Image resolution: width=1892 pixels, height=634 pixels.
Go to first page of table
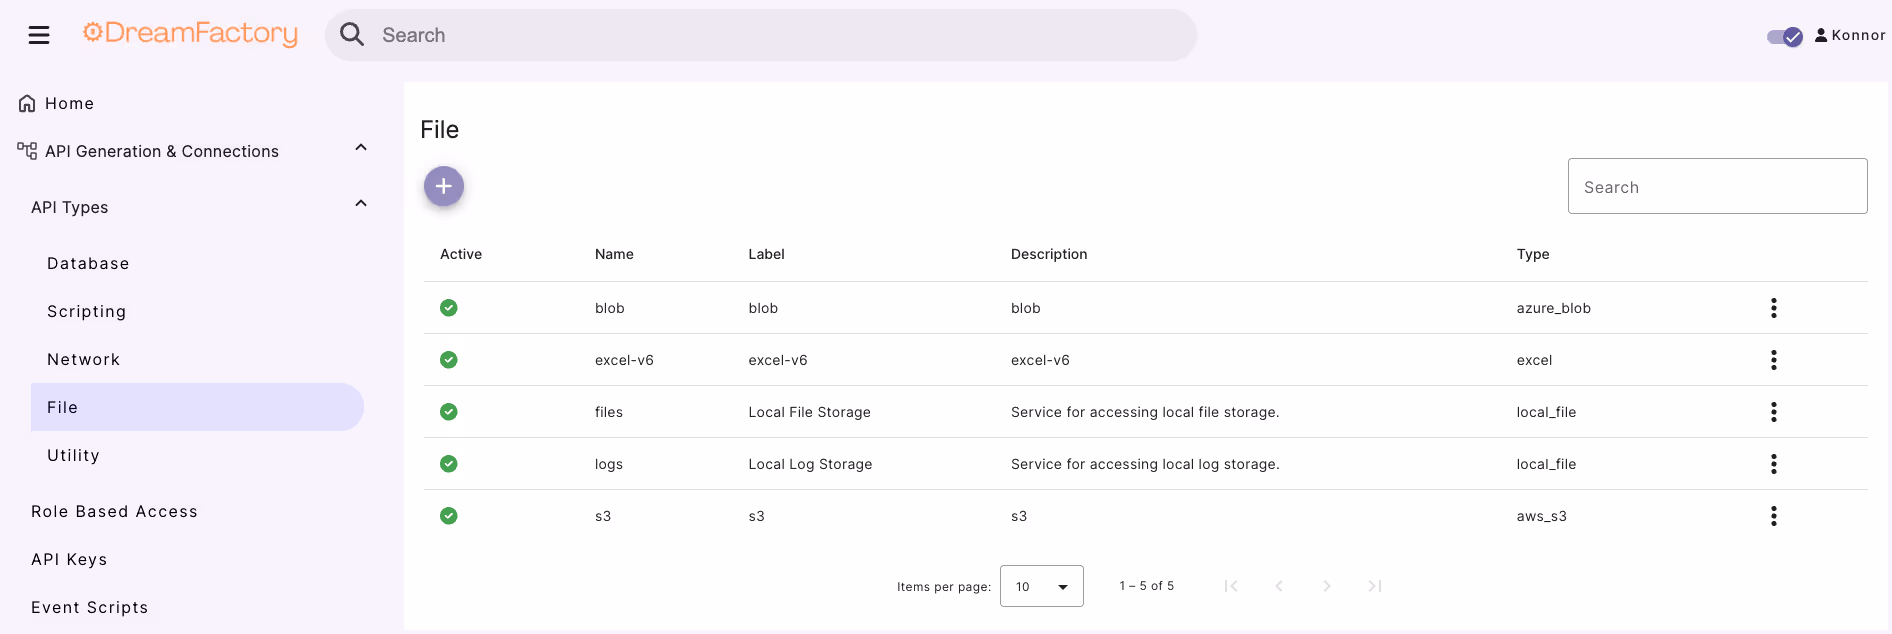pyautogui.click(x=1231, y=586)
